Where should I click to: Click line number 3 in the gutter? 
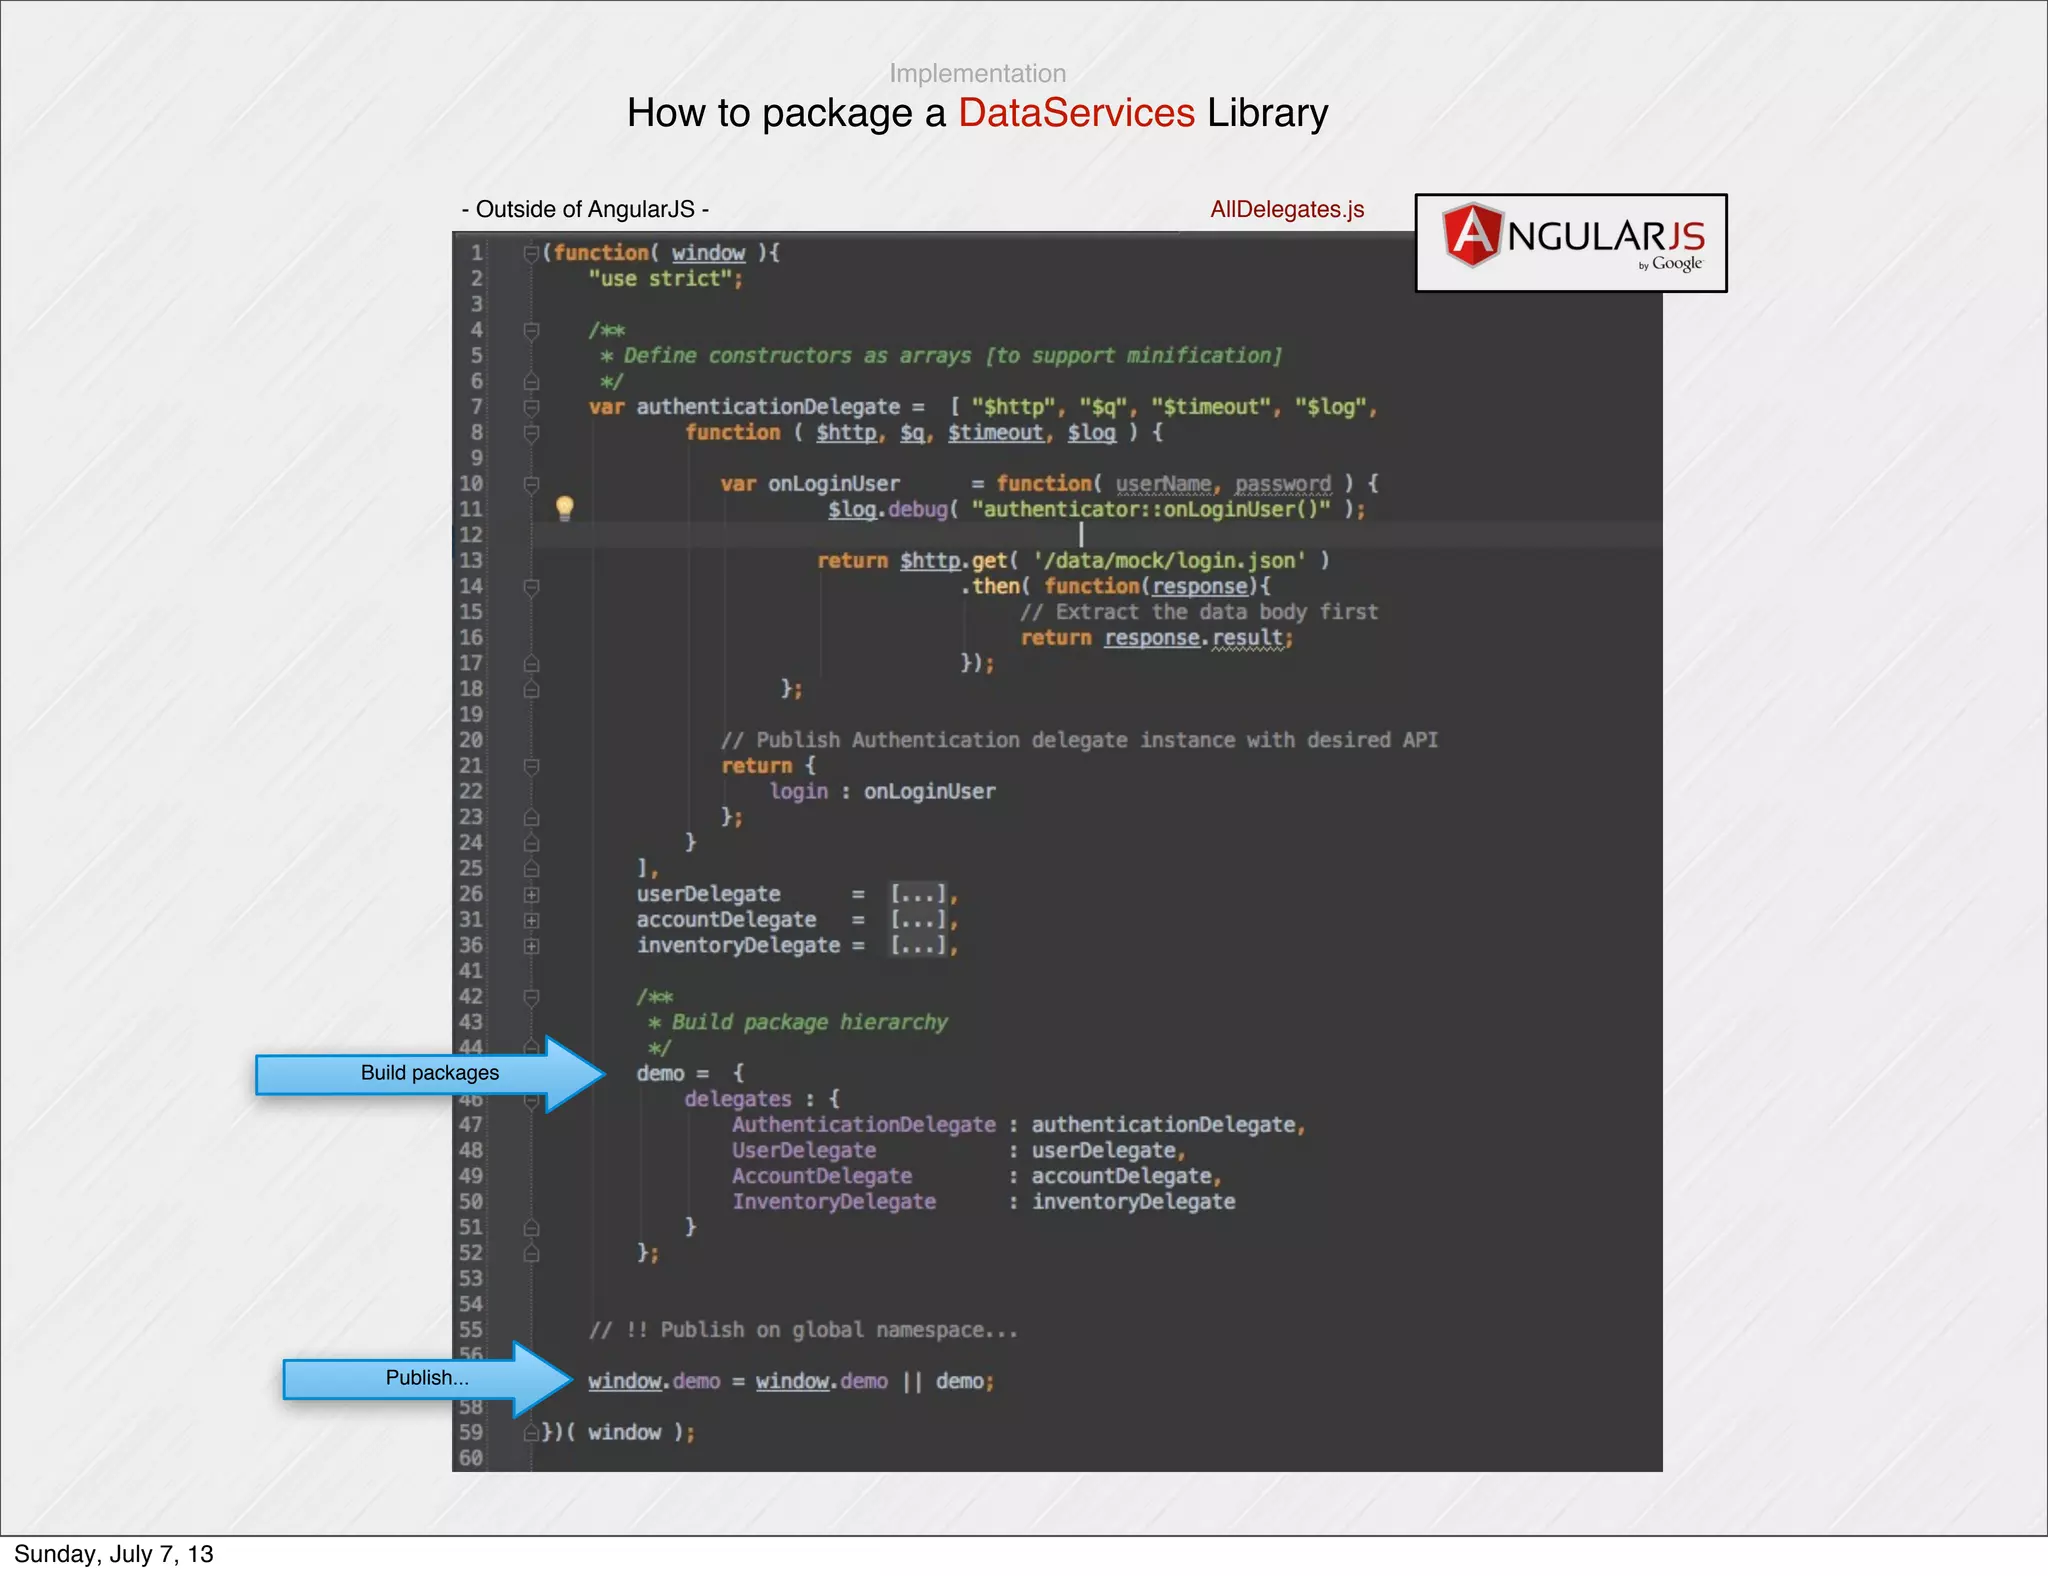tap(477, 305)
